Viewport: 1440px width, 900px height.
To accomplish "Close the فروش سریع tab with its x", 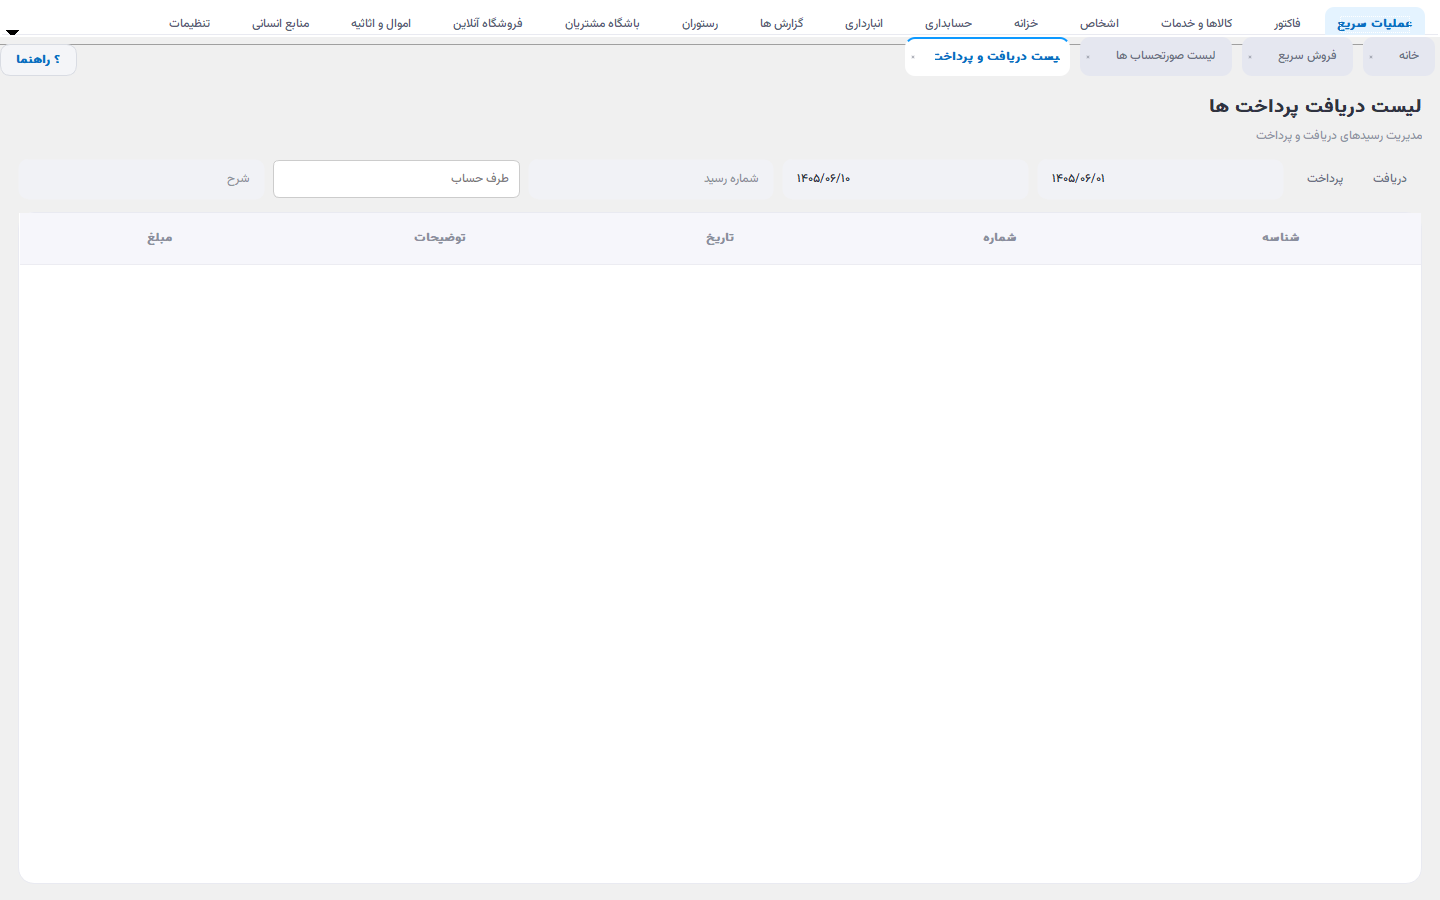I will 1250,57.
